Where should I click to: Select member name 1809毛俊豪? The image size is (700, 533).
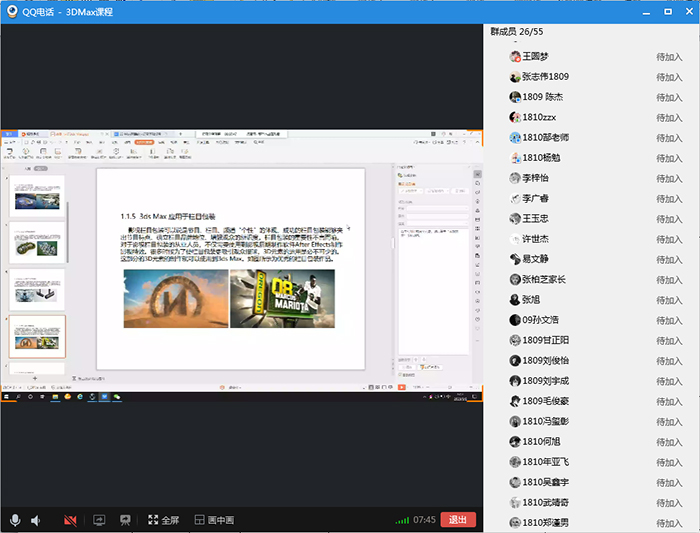coord(546,401)
